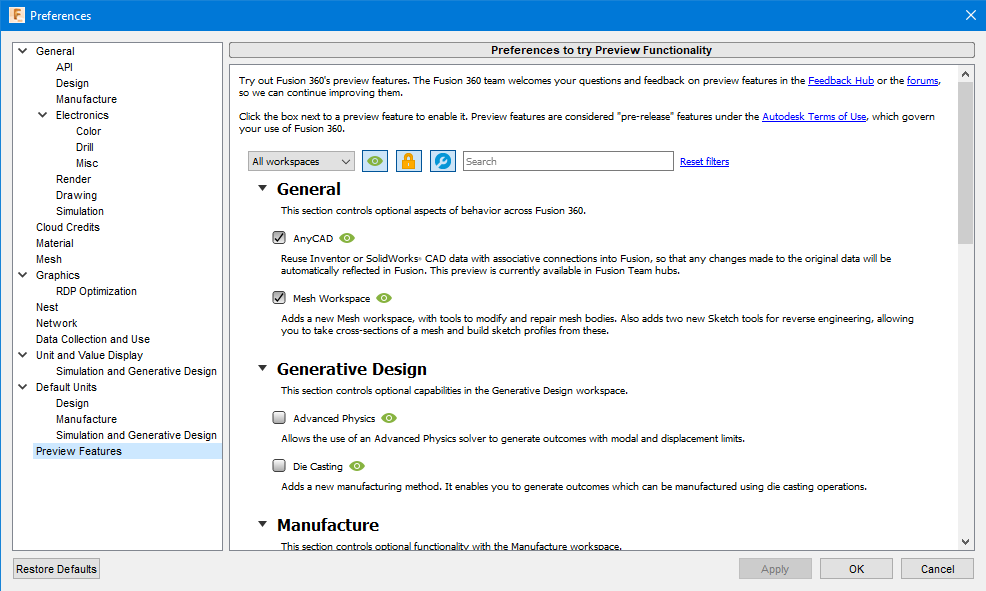986x591 pixels.
Task: Open the All workspaces dropdown
Action: [301, 162]
